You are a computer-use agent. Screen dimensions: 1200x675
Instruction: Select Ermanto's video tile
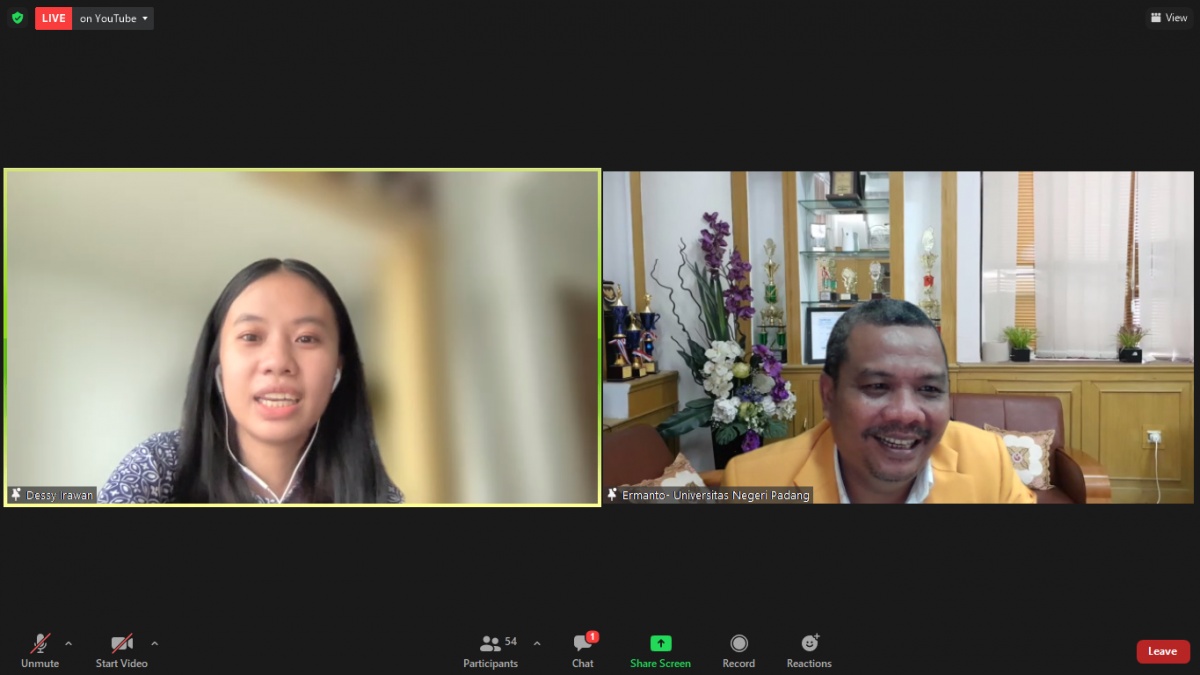898,337
